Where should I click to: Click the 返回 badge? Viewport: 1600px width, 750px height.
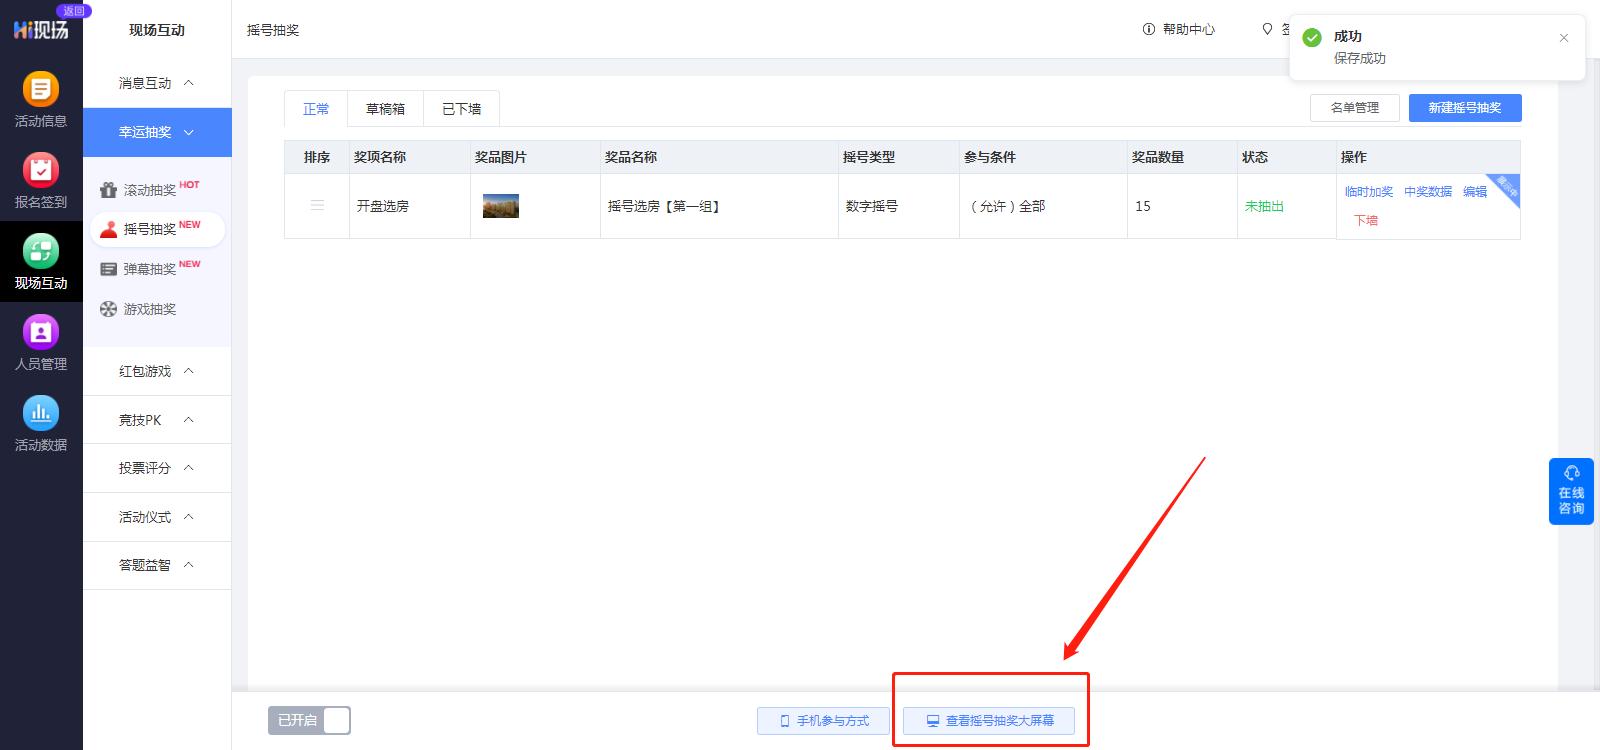point(74,11)
